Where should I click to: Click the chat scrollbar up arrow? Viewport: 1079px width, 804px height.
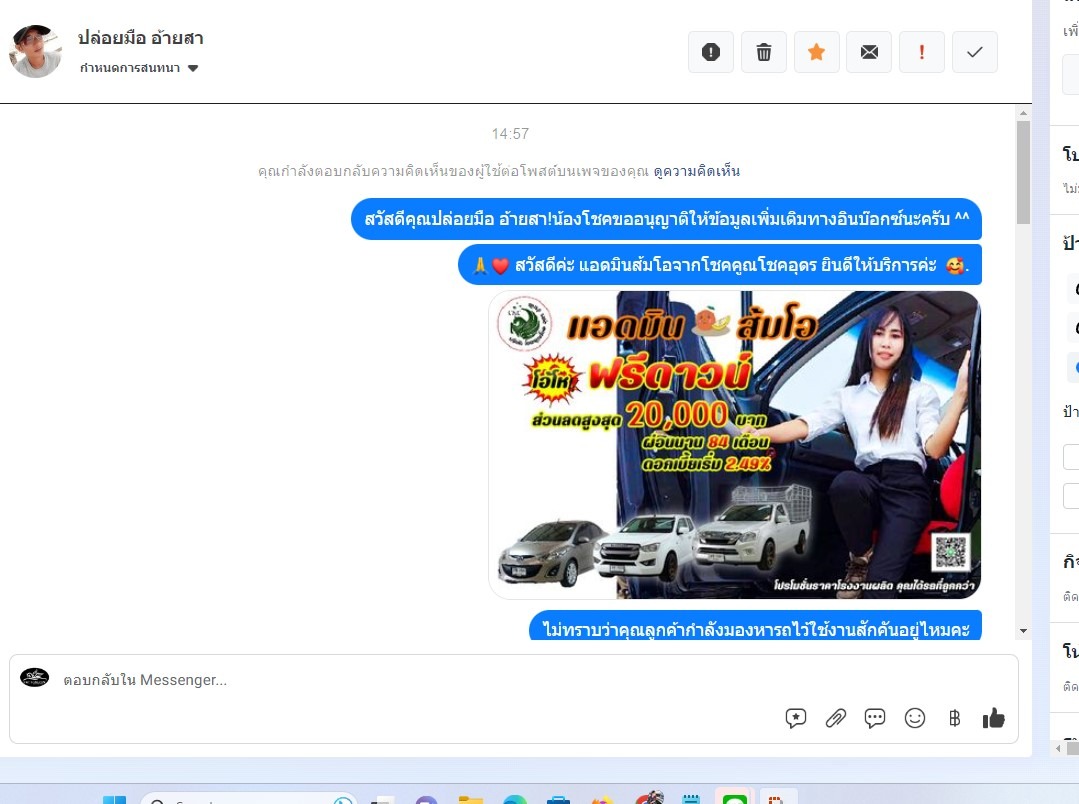[1023, 113]
